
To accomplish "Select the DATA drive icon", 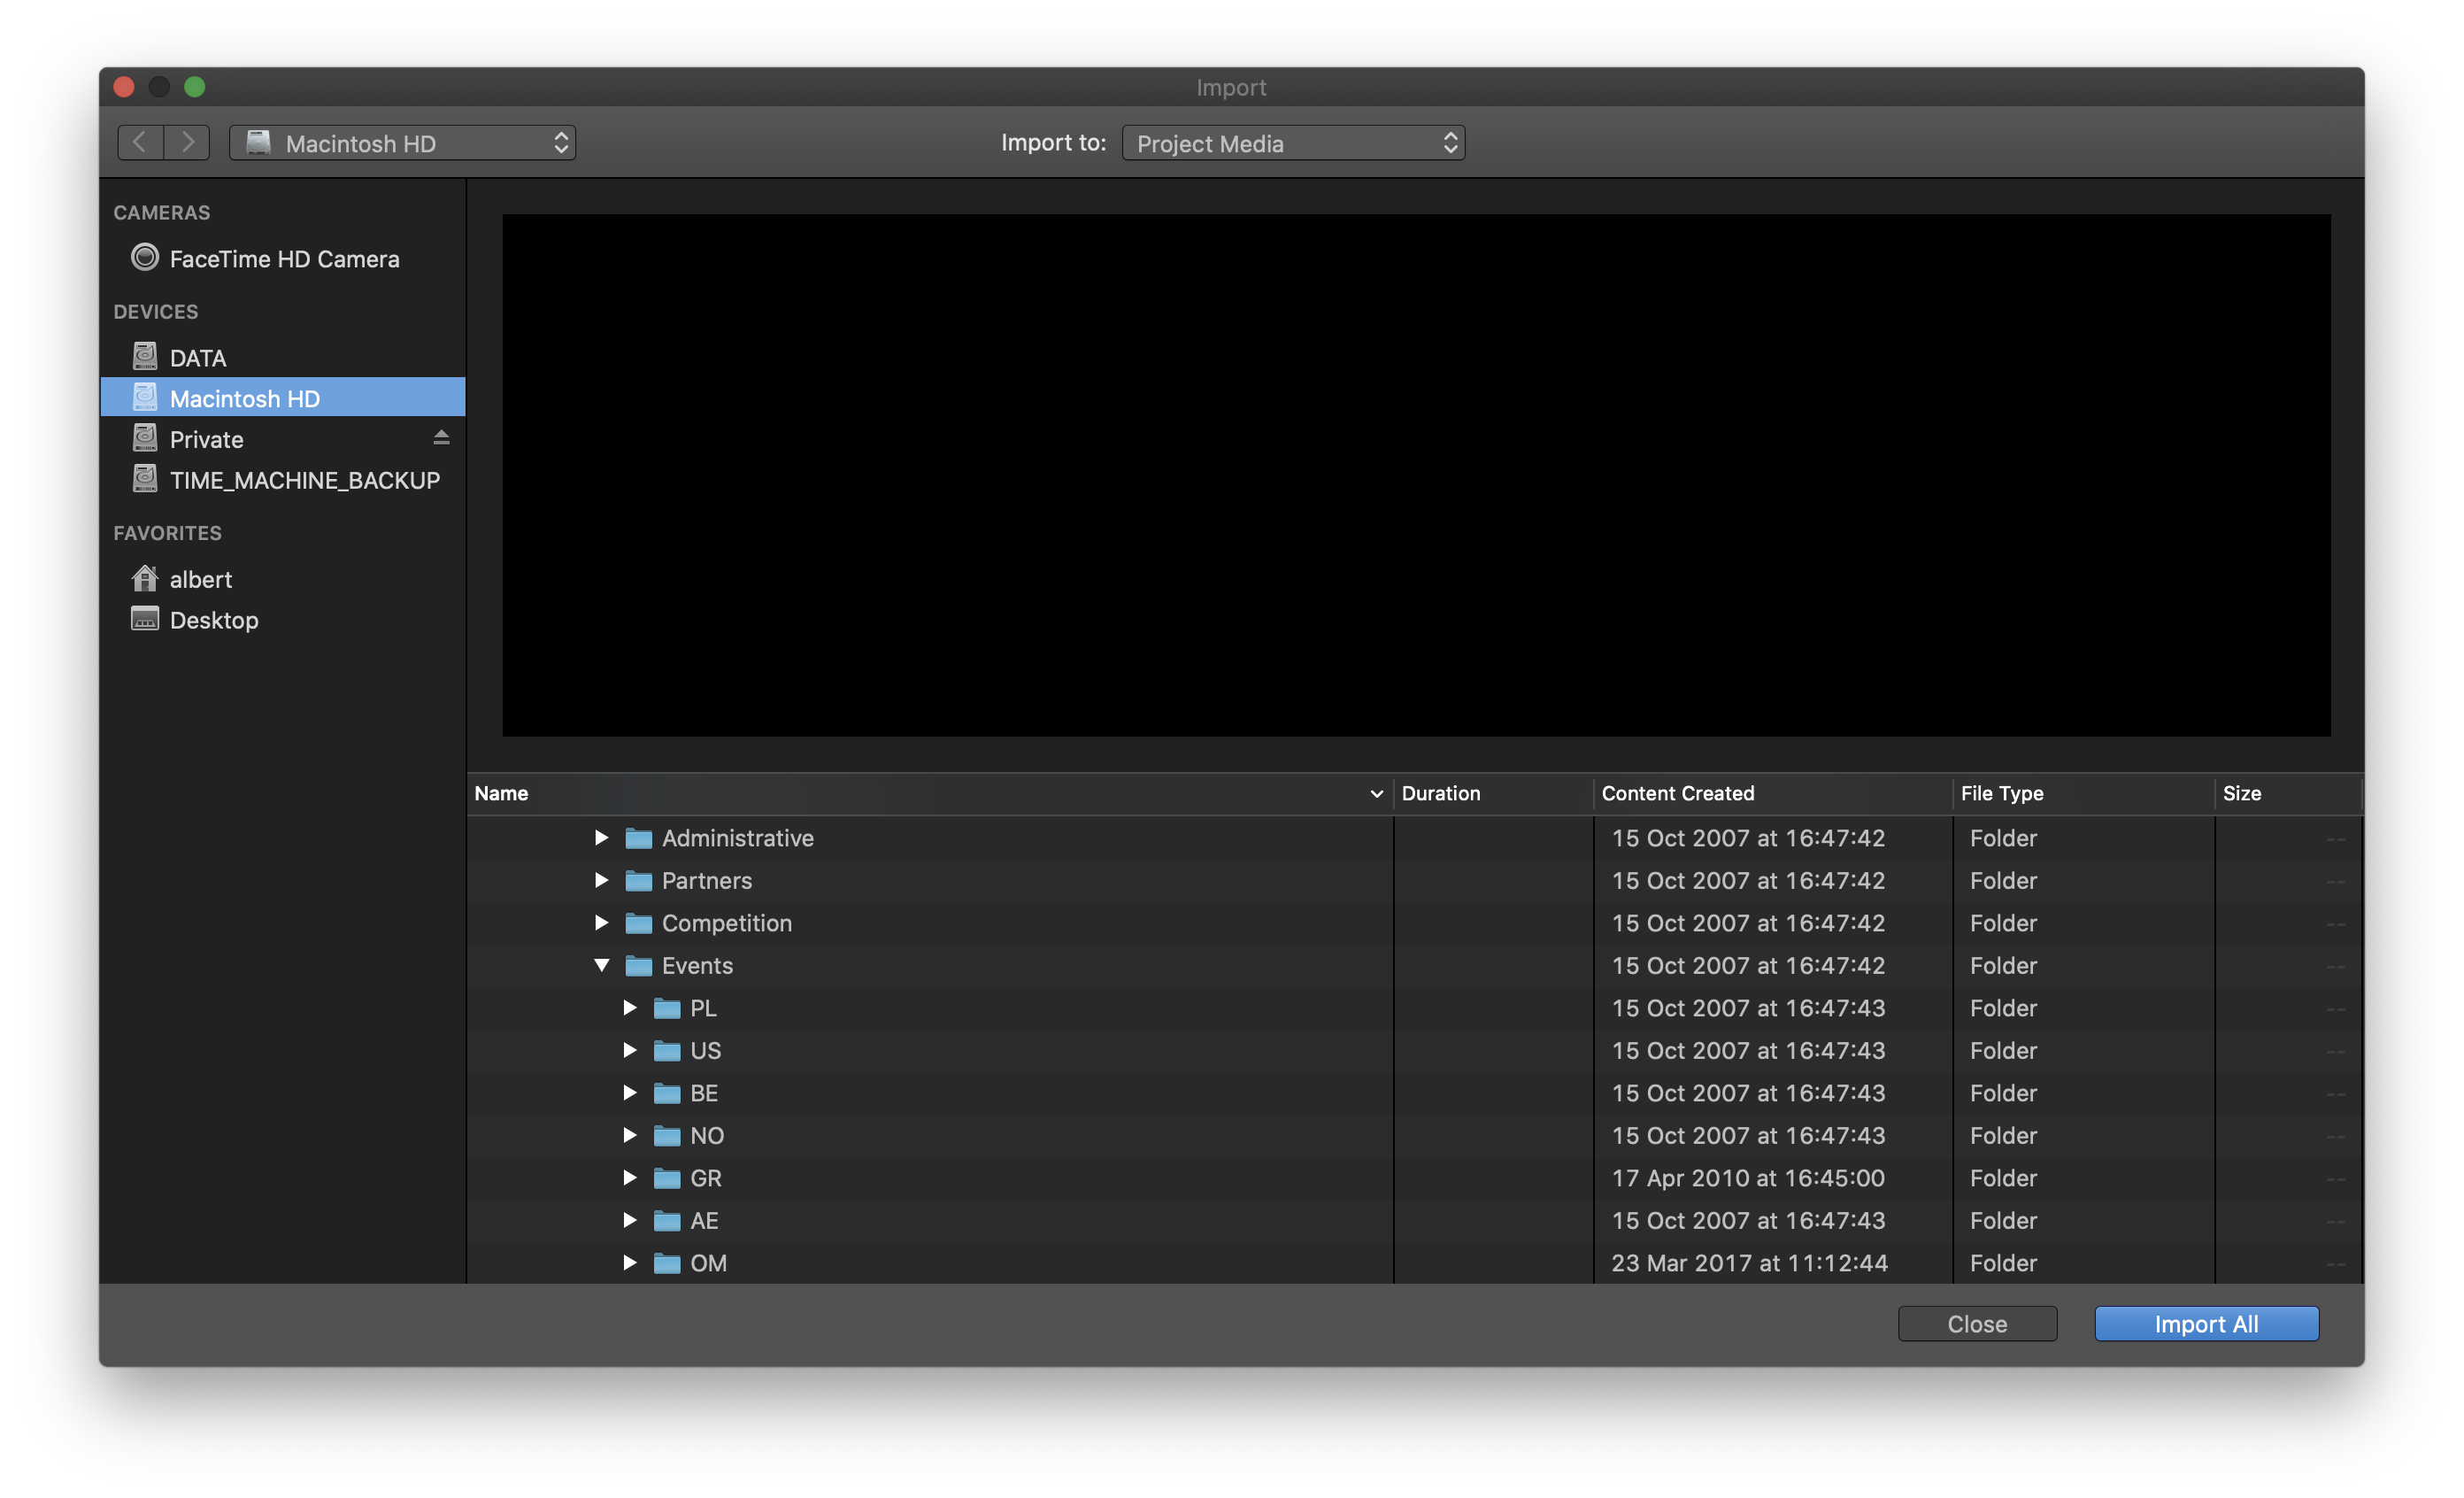I will click(x=145, y=356).
